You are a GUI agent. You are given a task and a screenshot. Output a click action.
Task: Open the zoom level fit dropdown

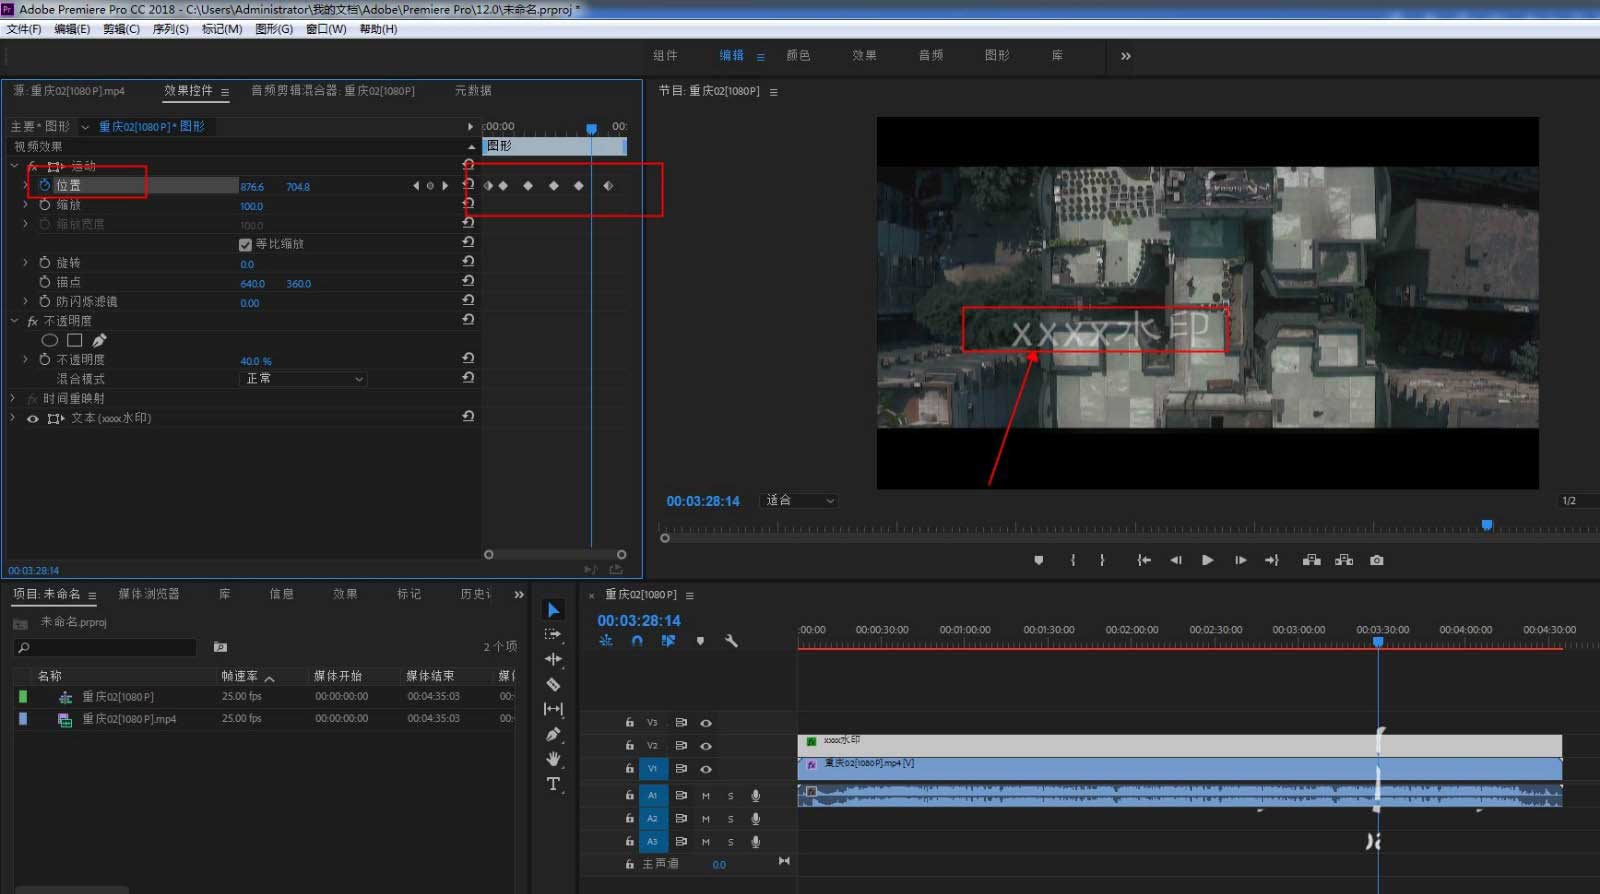(x=800, y=500)
